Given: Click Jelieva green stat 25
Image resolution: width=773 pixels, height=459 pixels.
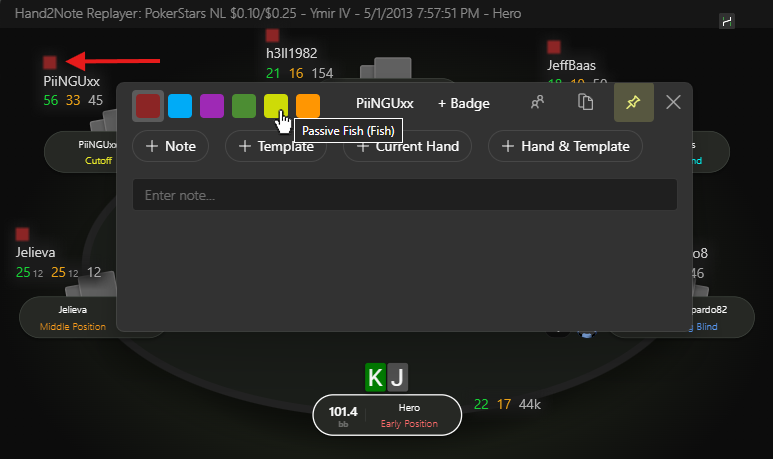Looking at the screenshot, I should pos(23,272).
